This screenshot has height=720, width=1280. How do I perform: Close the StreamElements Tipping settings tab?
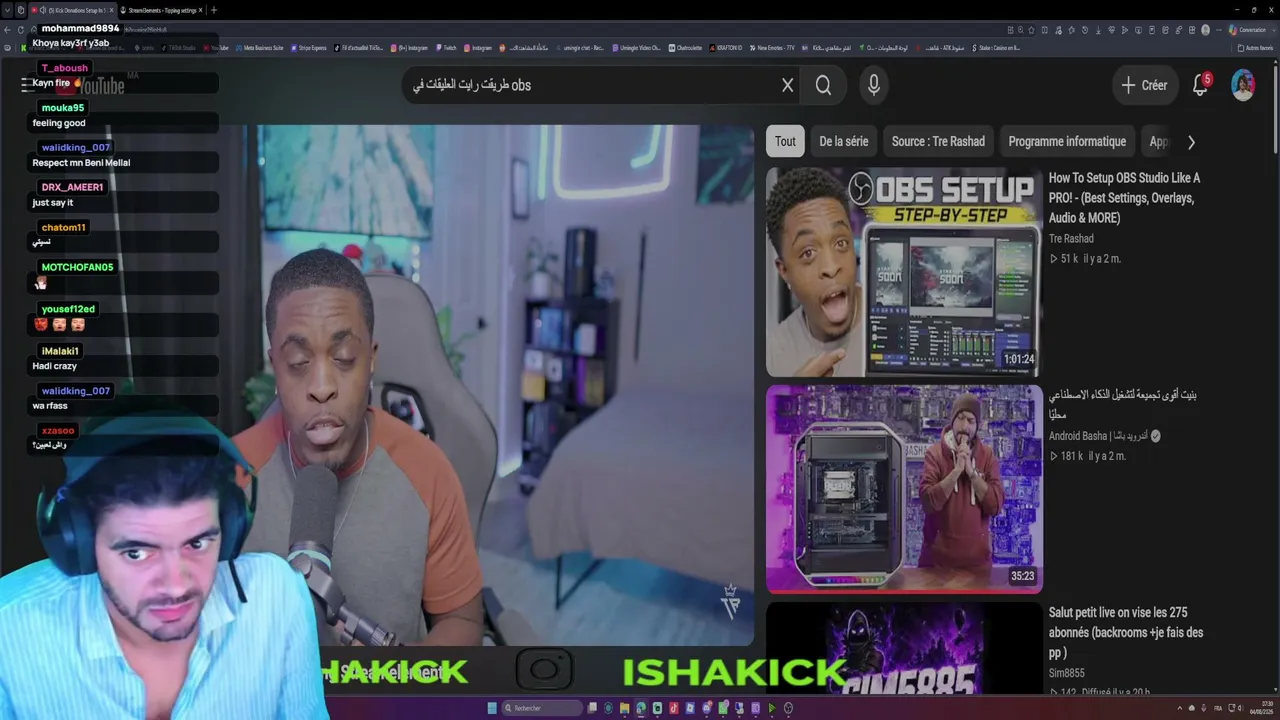[x=199, y=10]
